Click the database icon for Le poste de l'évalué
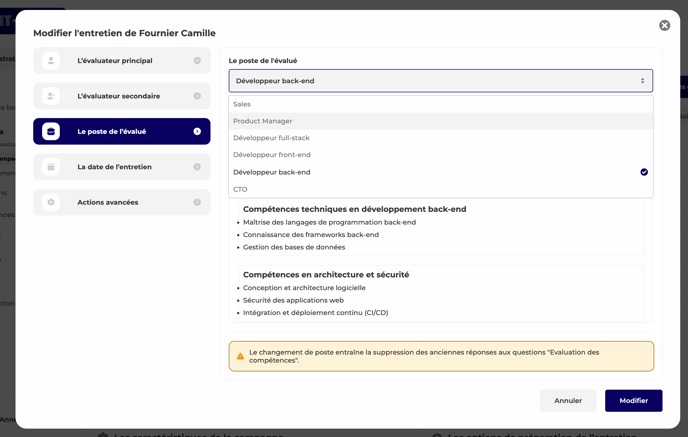 pos(51,132)
